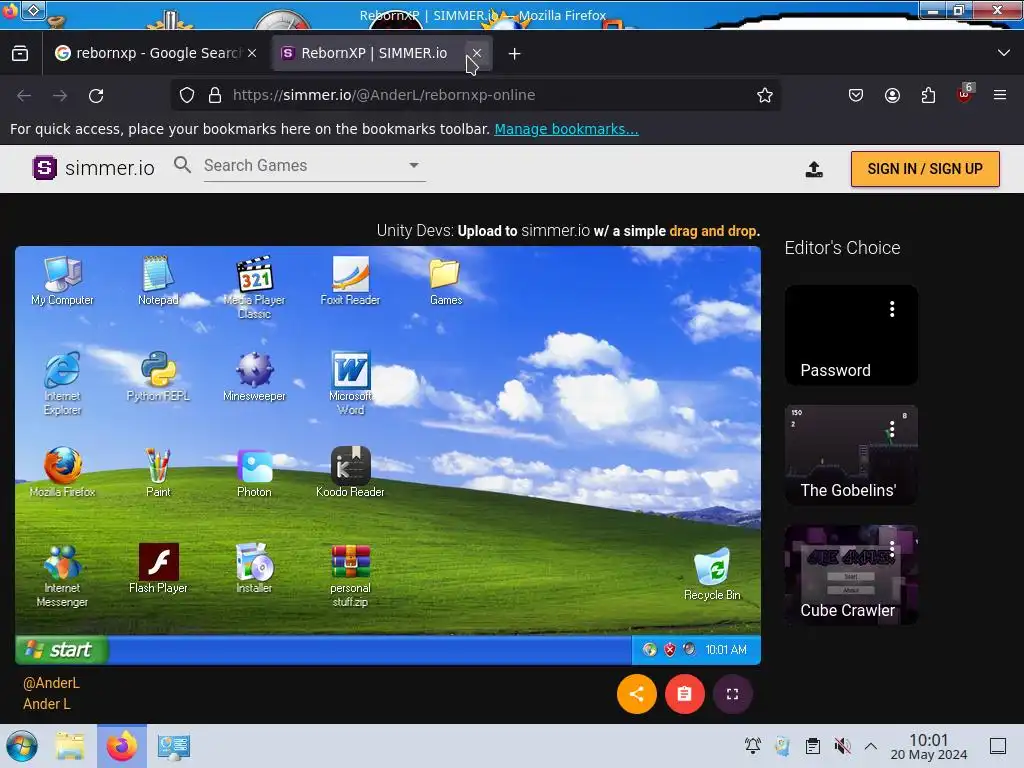1024x768 pixels.
Task: Open Installer desktop icon
Action: [254, 568]
